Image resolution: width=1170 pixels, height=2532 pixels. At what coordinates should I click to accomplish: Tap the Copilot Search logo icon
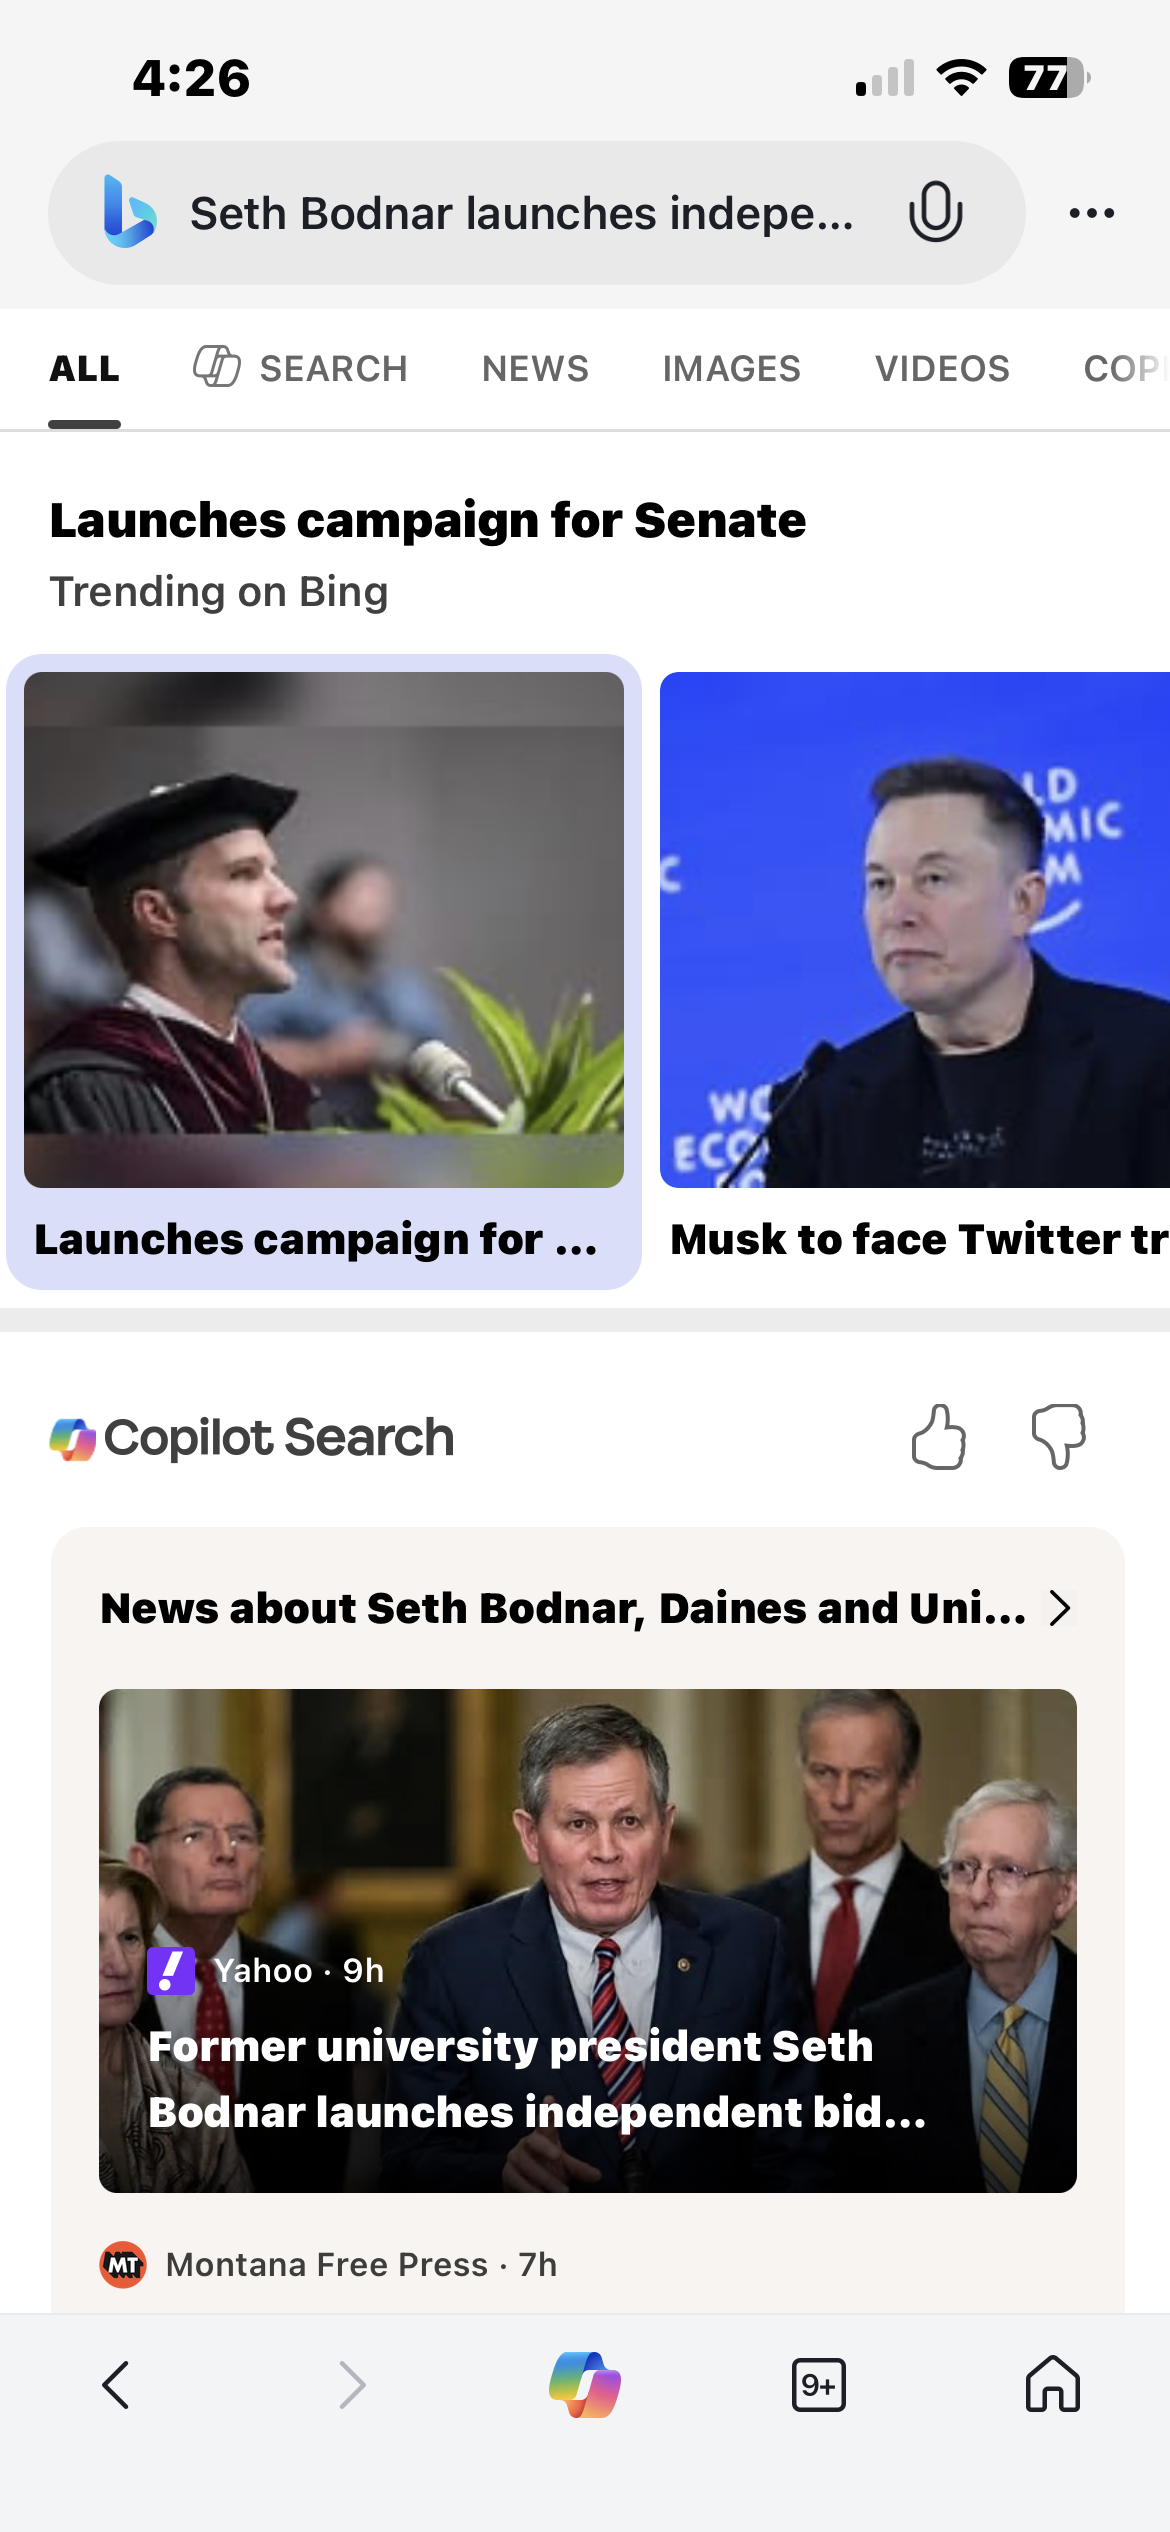click(x=73, y=1440)
